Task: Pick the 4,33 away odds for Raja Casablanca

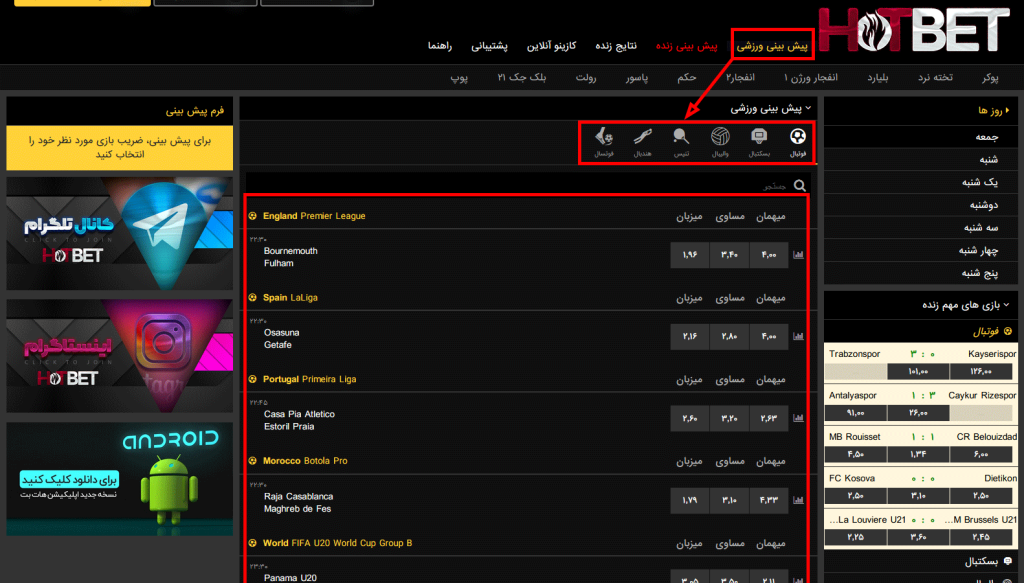Action: click(x=771, y=502)
